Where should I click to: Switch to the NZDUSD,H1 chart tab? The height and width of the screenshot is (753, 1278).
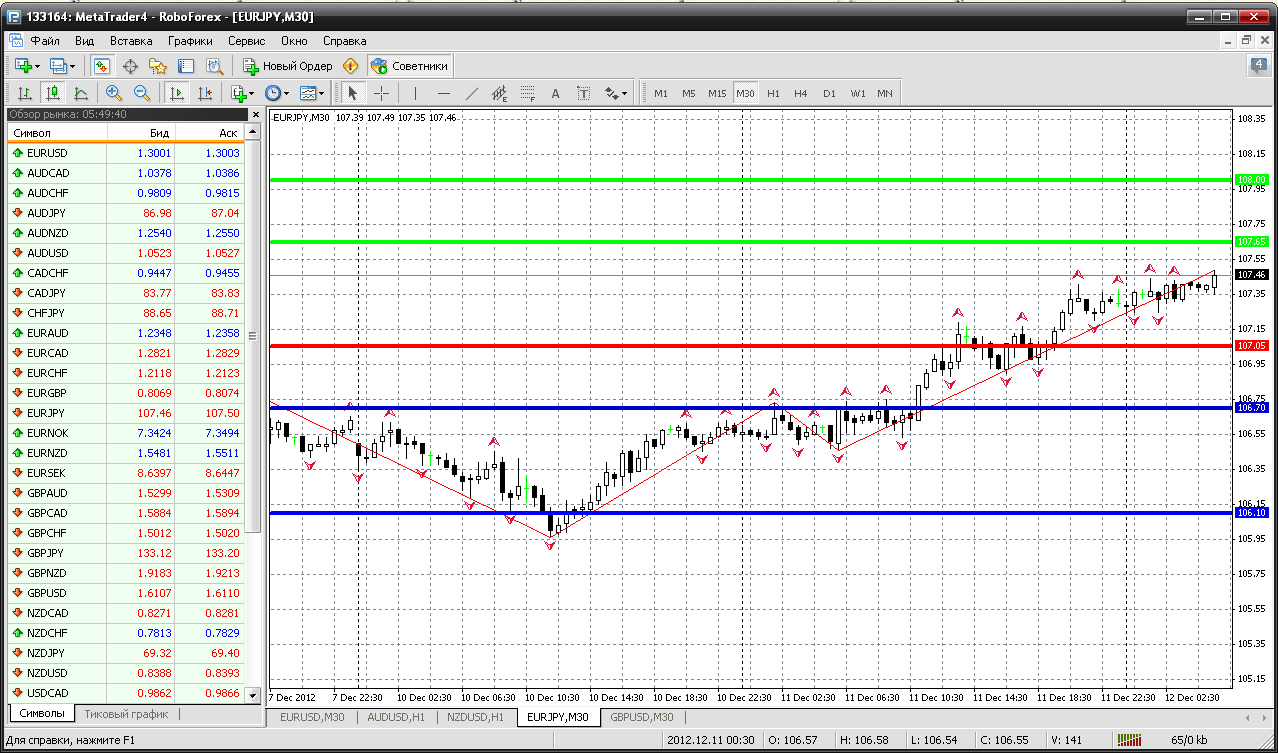click(477, 717)
